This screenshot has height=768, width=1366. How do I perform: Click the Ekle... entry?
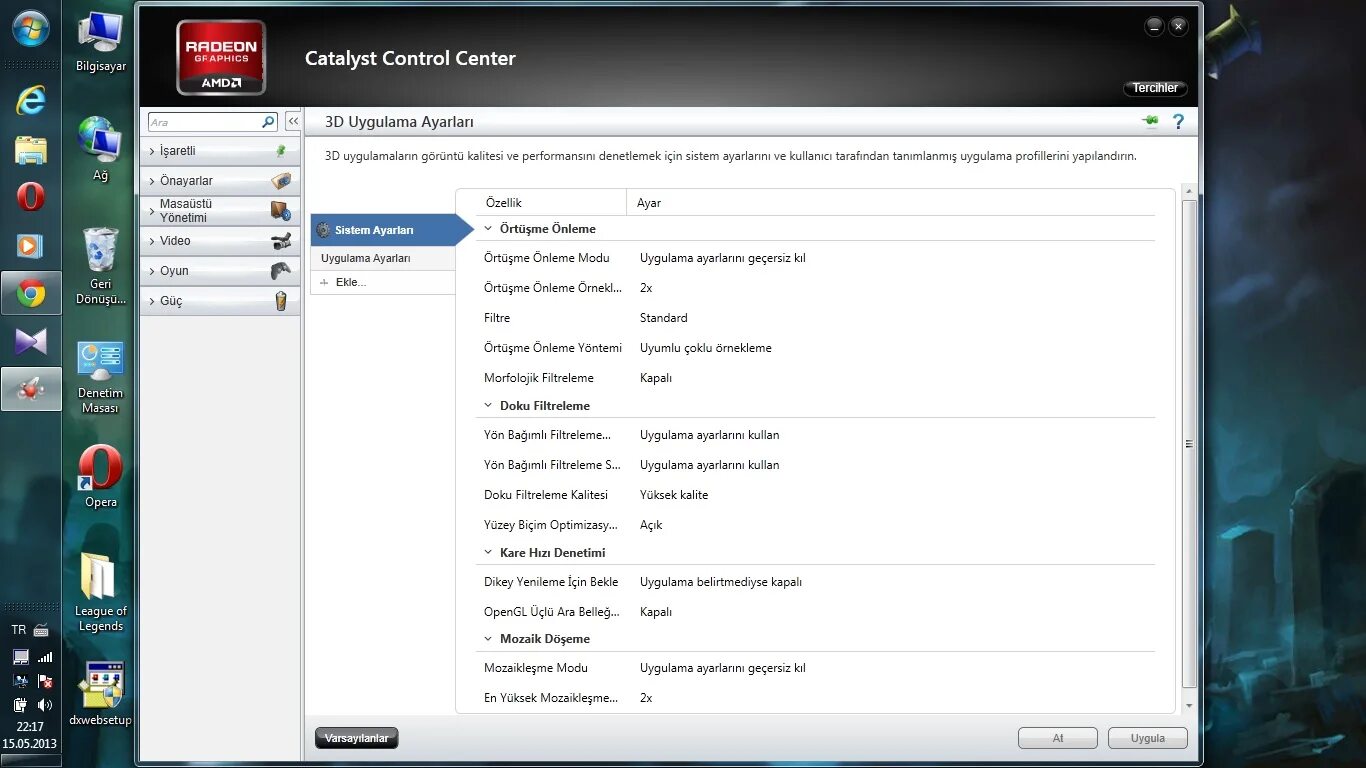tap(383, 283)
